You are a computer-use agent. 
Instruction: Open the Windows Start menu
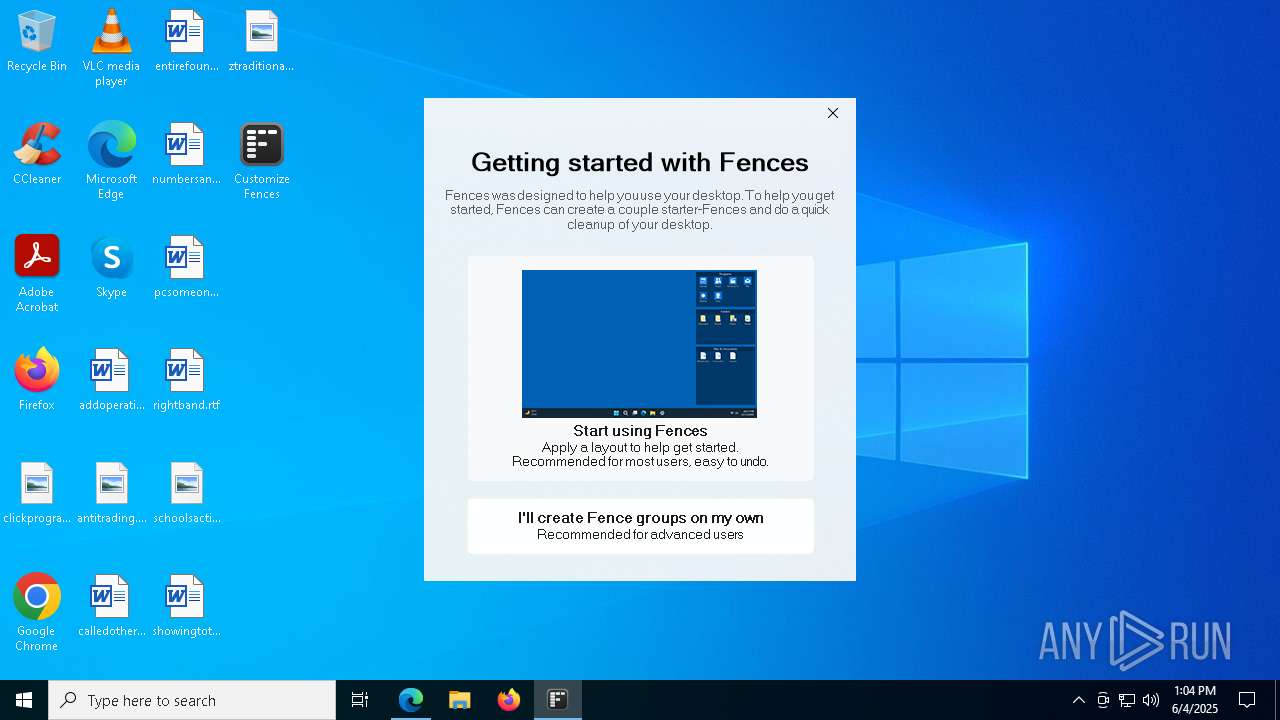point(24,700)
